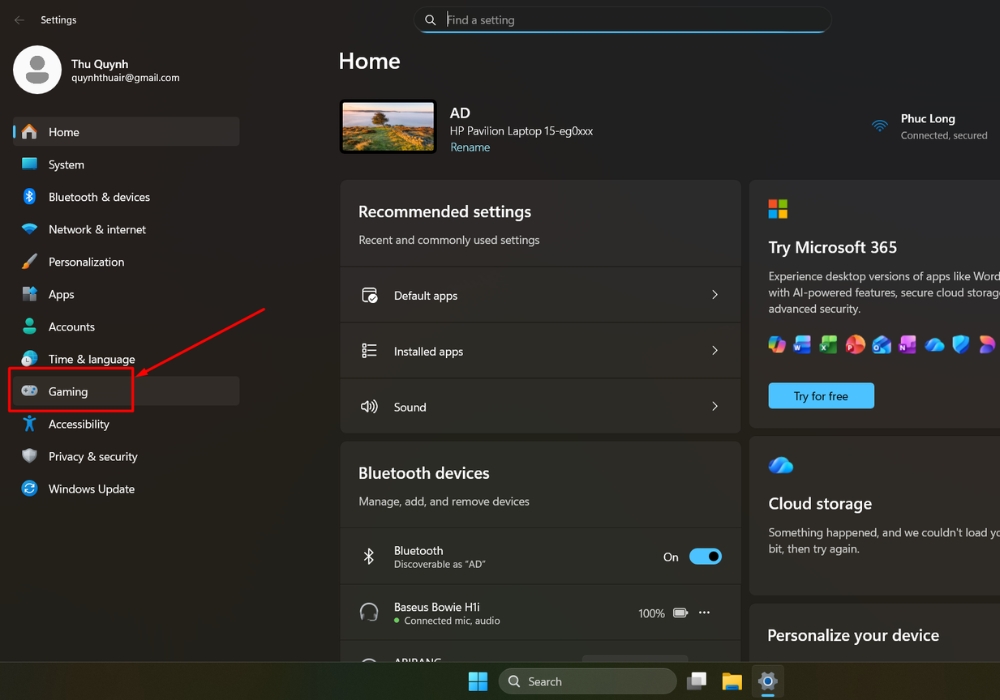Click the System monitor icon
The image size is (1000, 700).
[29, 164]
